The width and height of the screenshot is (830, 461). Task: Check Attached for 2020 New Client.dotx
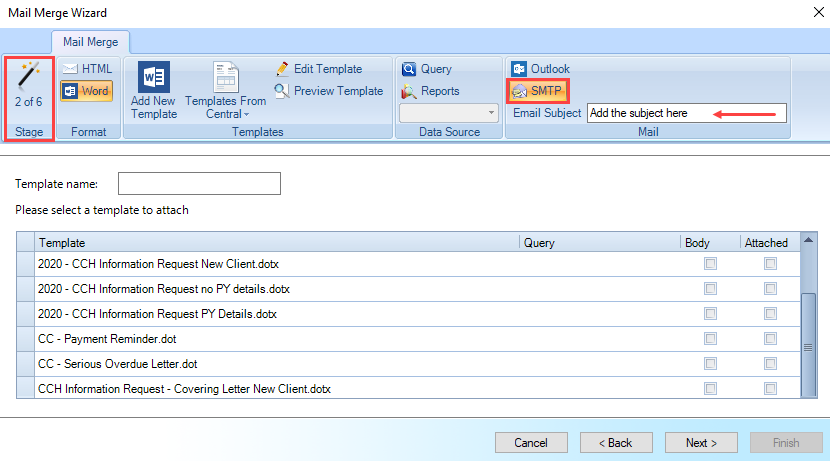(770, 264)
